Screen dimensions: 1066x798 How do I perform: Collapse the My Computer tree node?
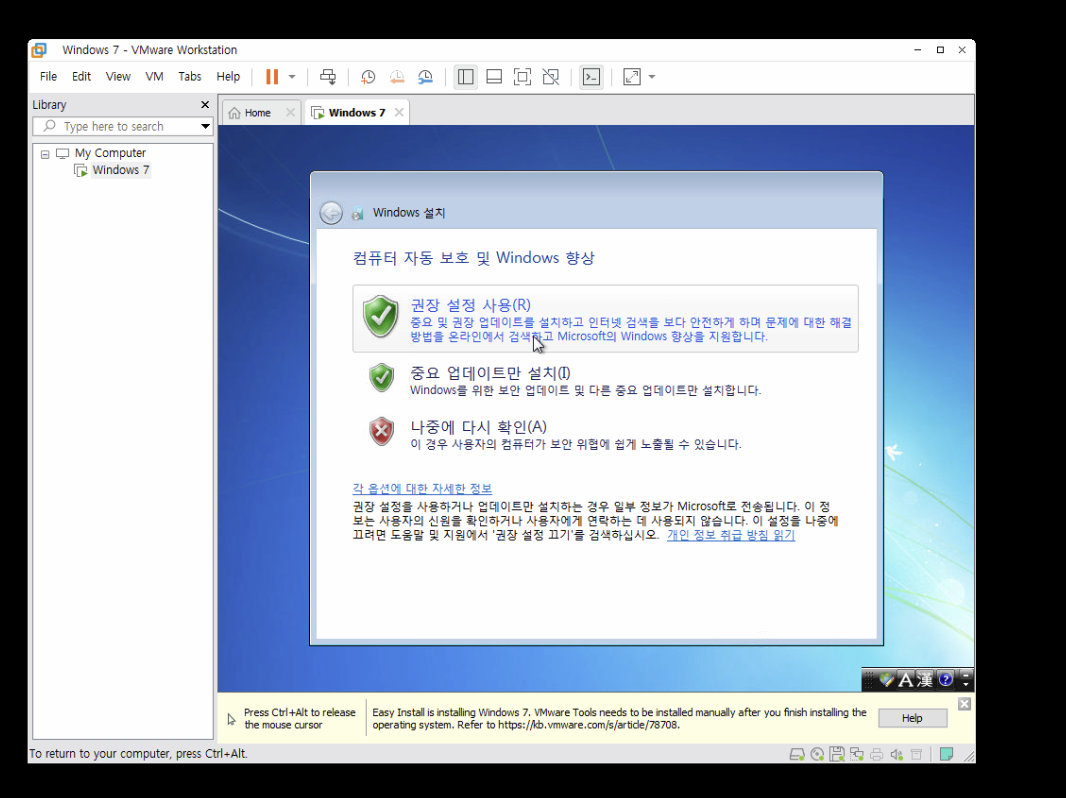coord(45,154)
